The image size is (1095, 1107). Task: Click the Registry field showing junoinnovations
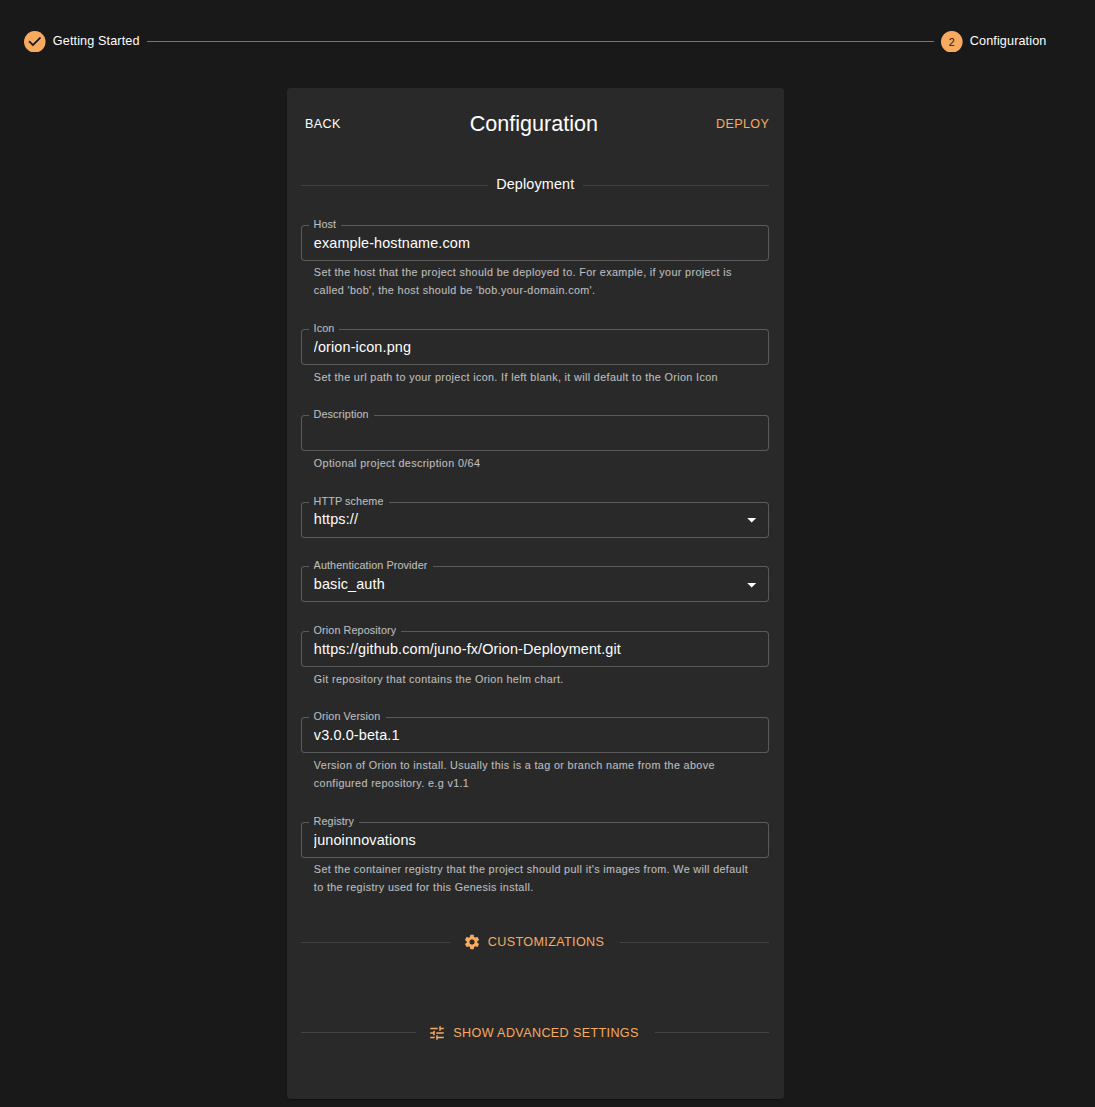tap(534, 840)
